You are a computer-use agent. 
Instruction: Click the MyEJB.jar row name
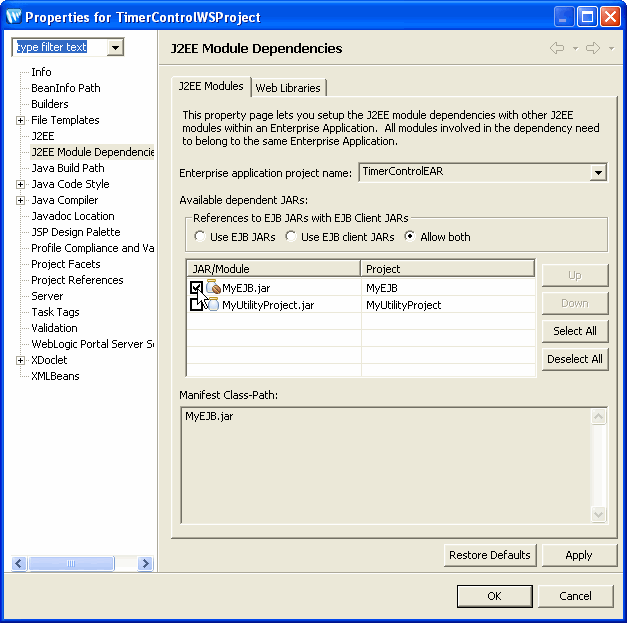pos(246,288)
